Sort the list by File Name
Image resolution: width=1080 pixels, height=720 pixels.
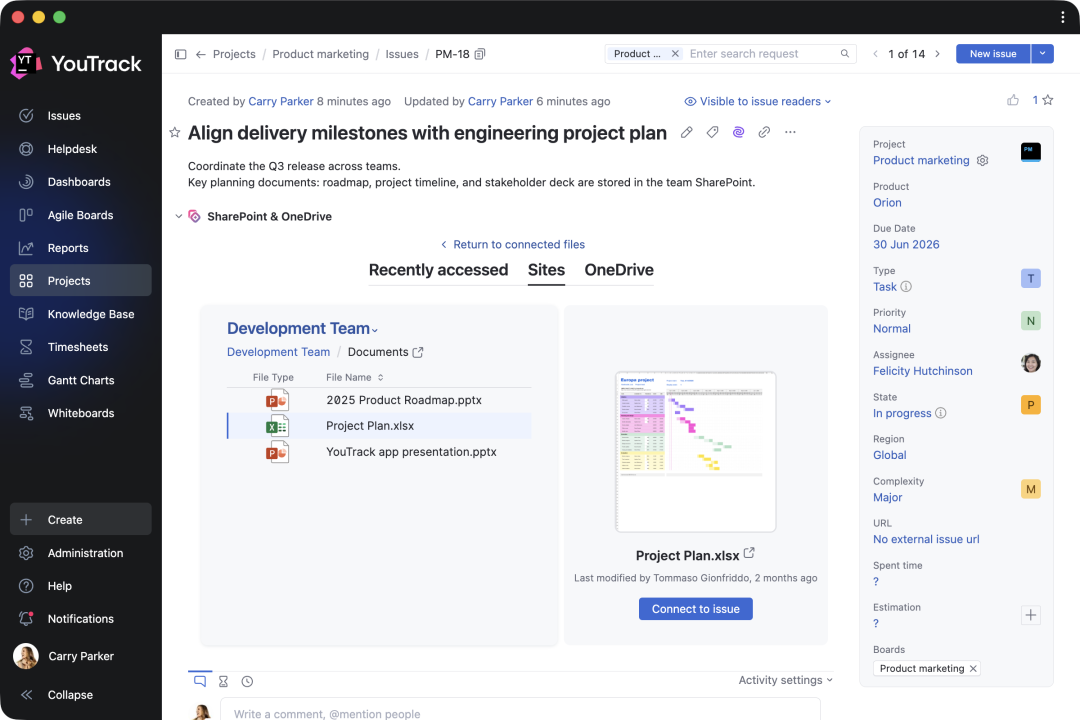click(355, 378)
